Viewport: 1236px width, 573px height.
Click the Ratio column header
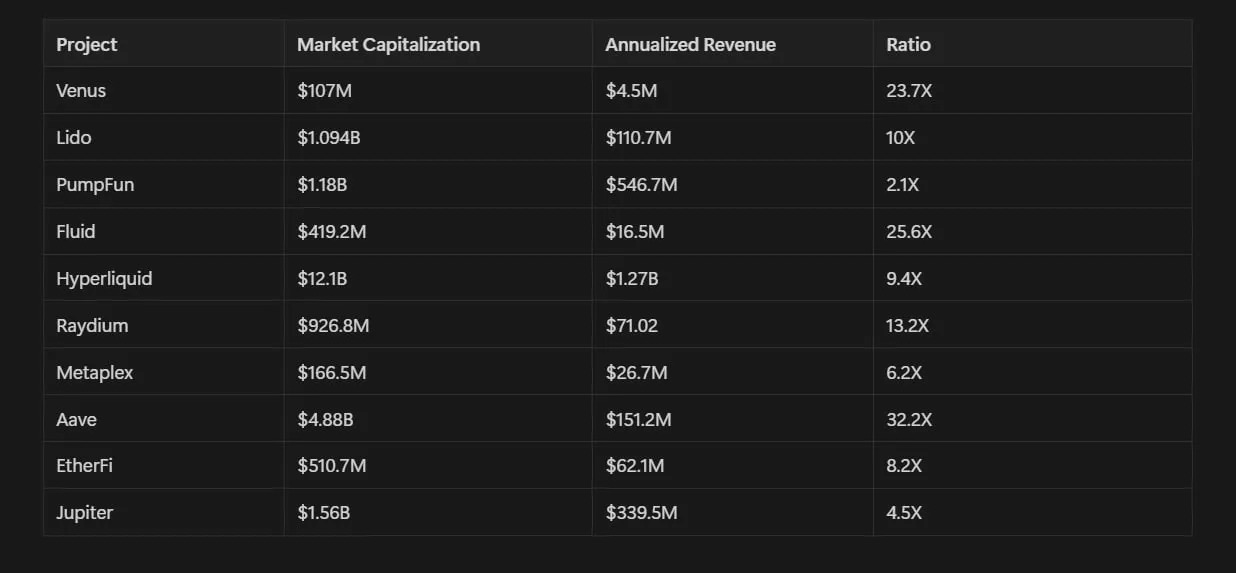click(908, 44)
